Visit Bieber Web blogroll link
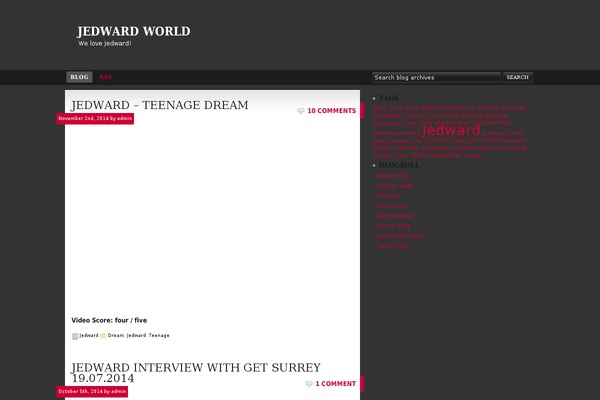600x400 pixels. tap(395, 186)
